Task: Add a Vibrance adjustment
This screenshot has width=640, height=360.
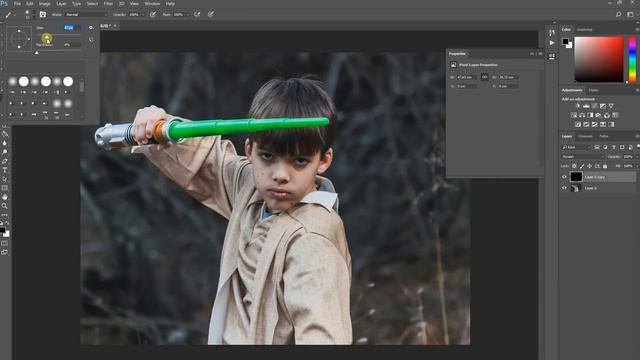Action: coord(611,106)
